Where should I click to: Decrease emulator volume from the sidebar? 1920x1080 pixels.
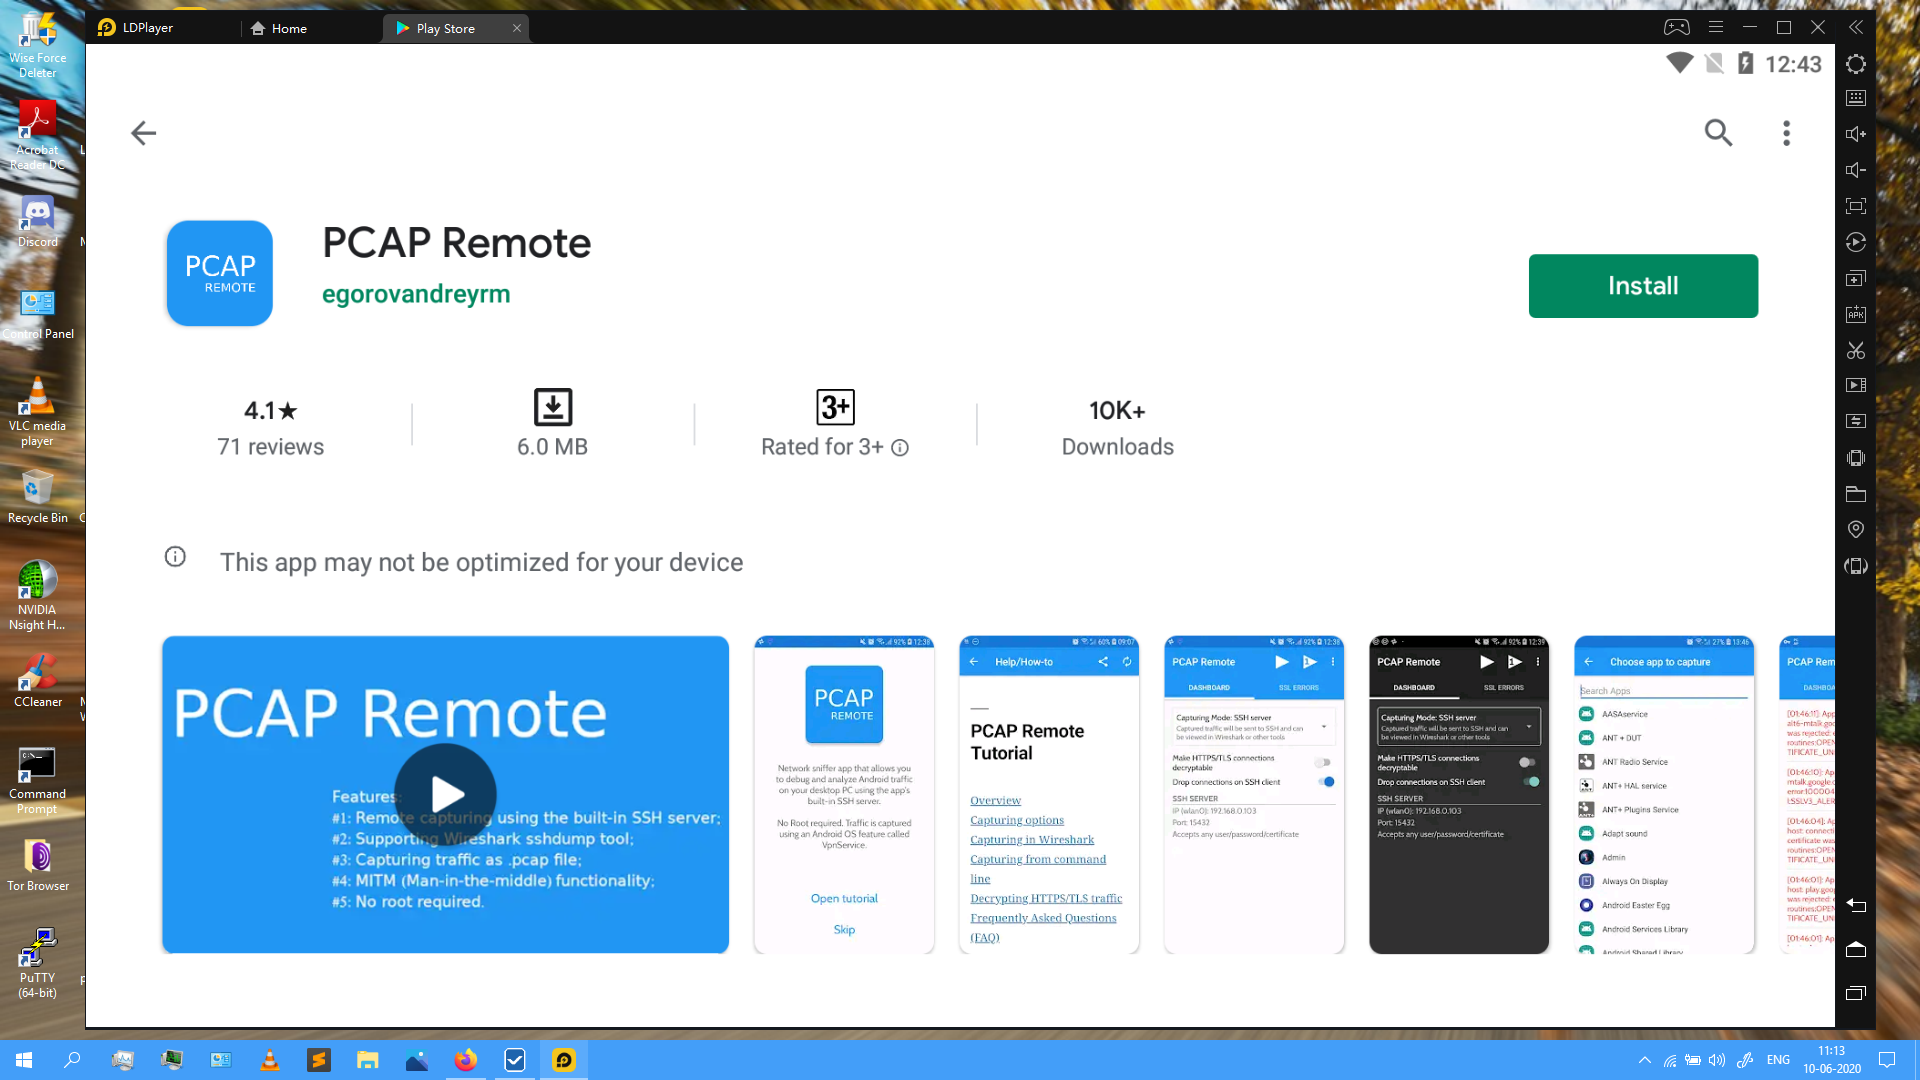point(1856,170)
